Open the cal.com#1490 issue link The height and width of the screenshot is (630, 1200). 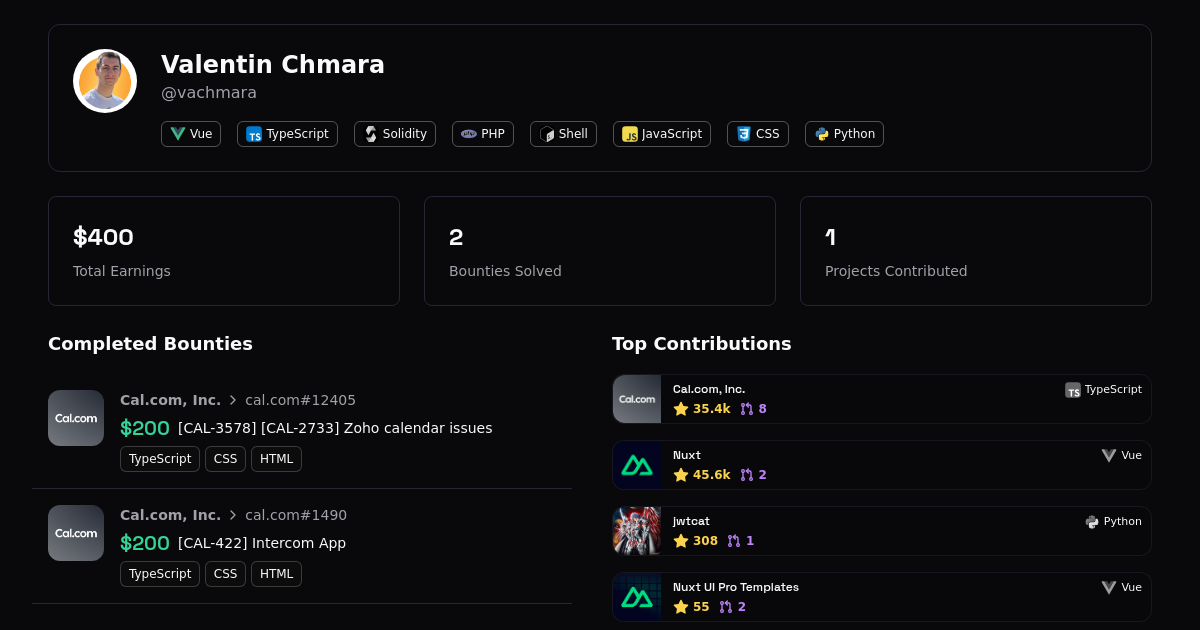pyautogui.click(x=296, y=515)
